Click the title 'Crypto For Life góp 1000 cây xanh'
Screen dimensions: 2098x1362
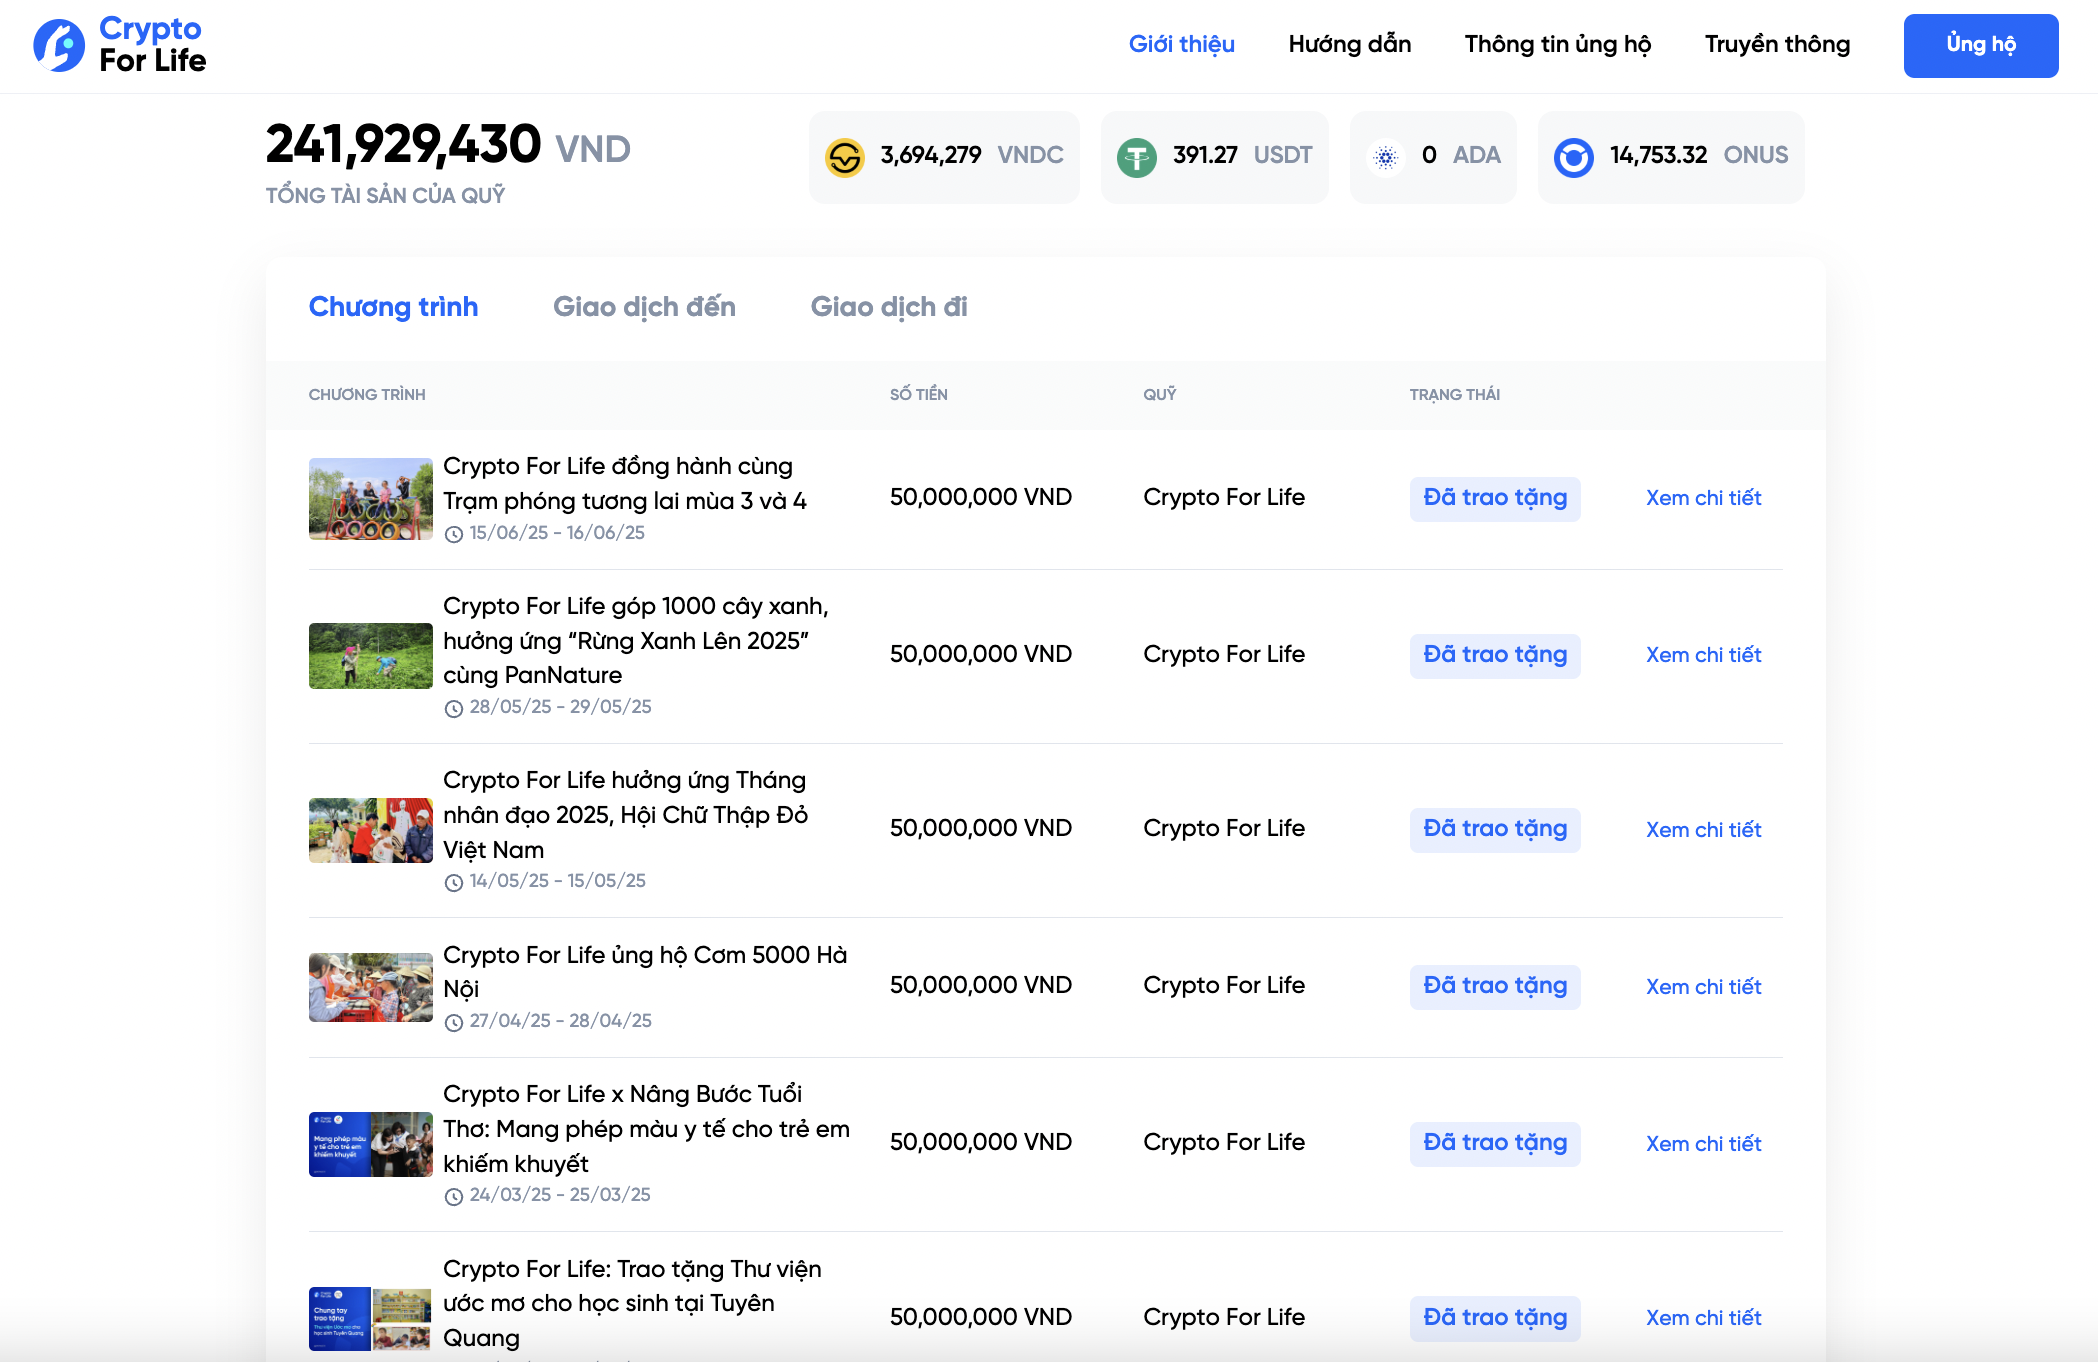[636, 640]
